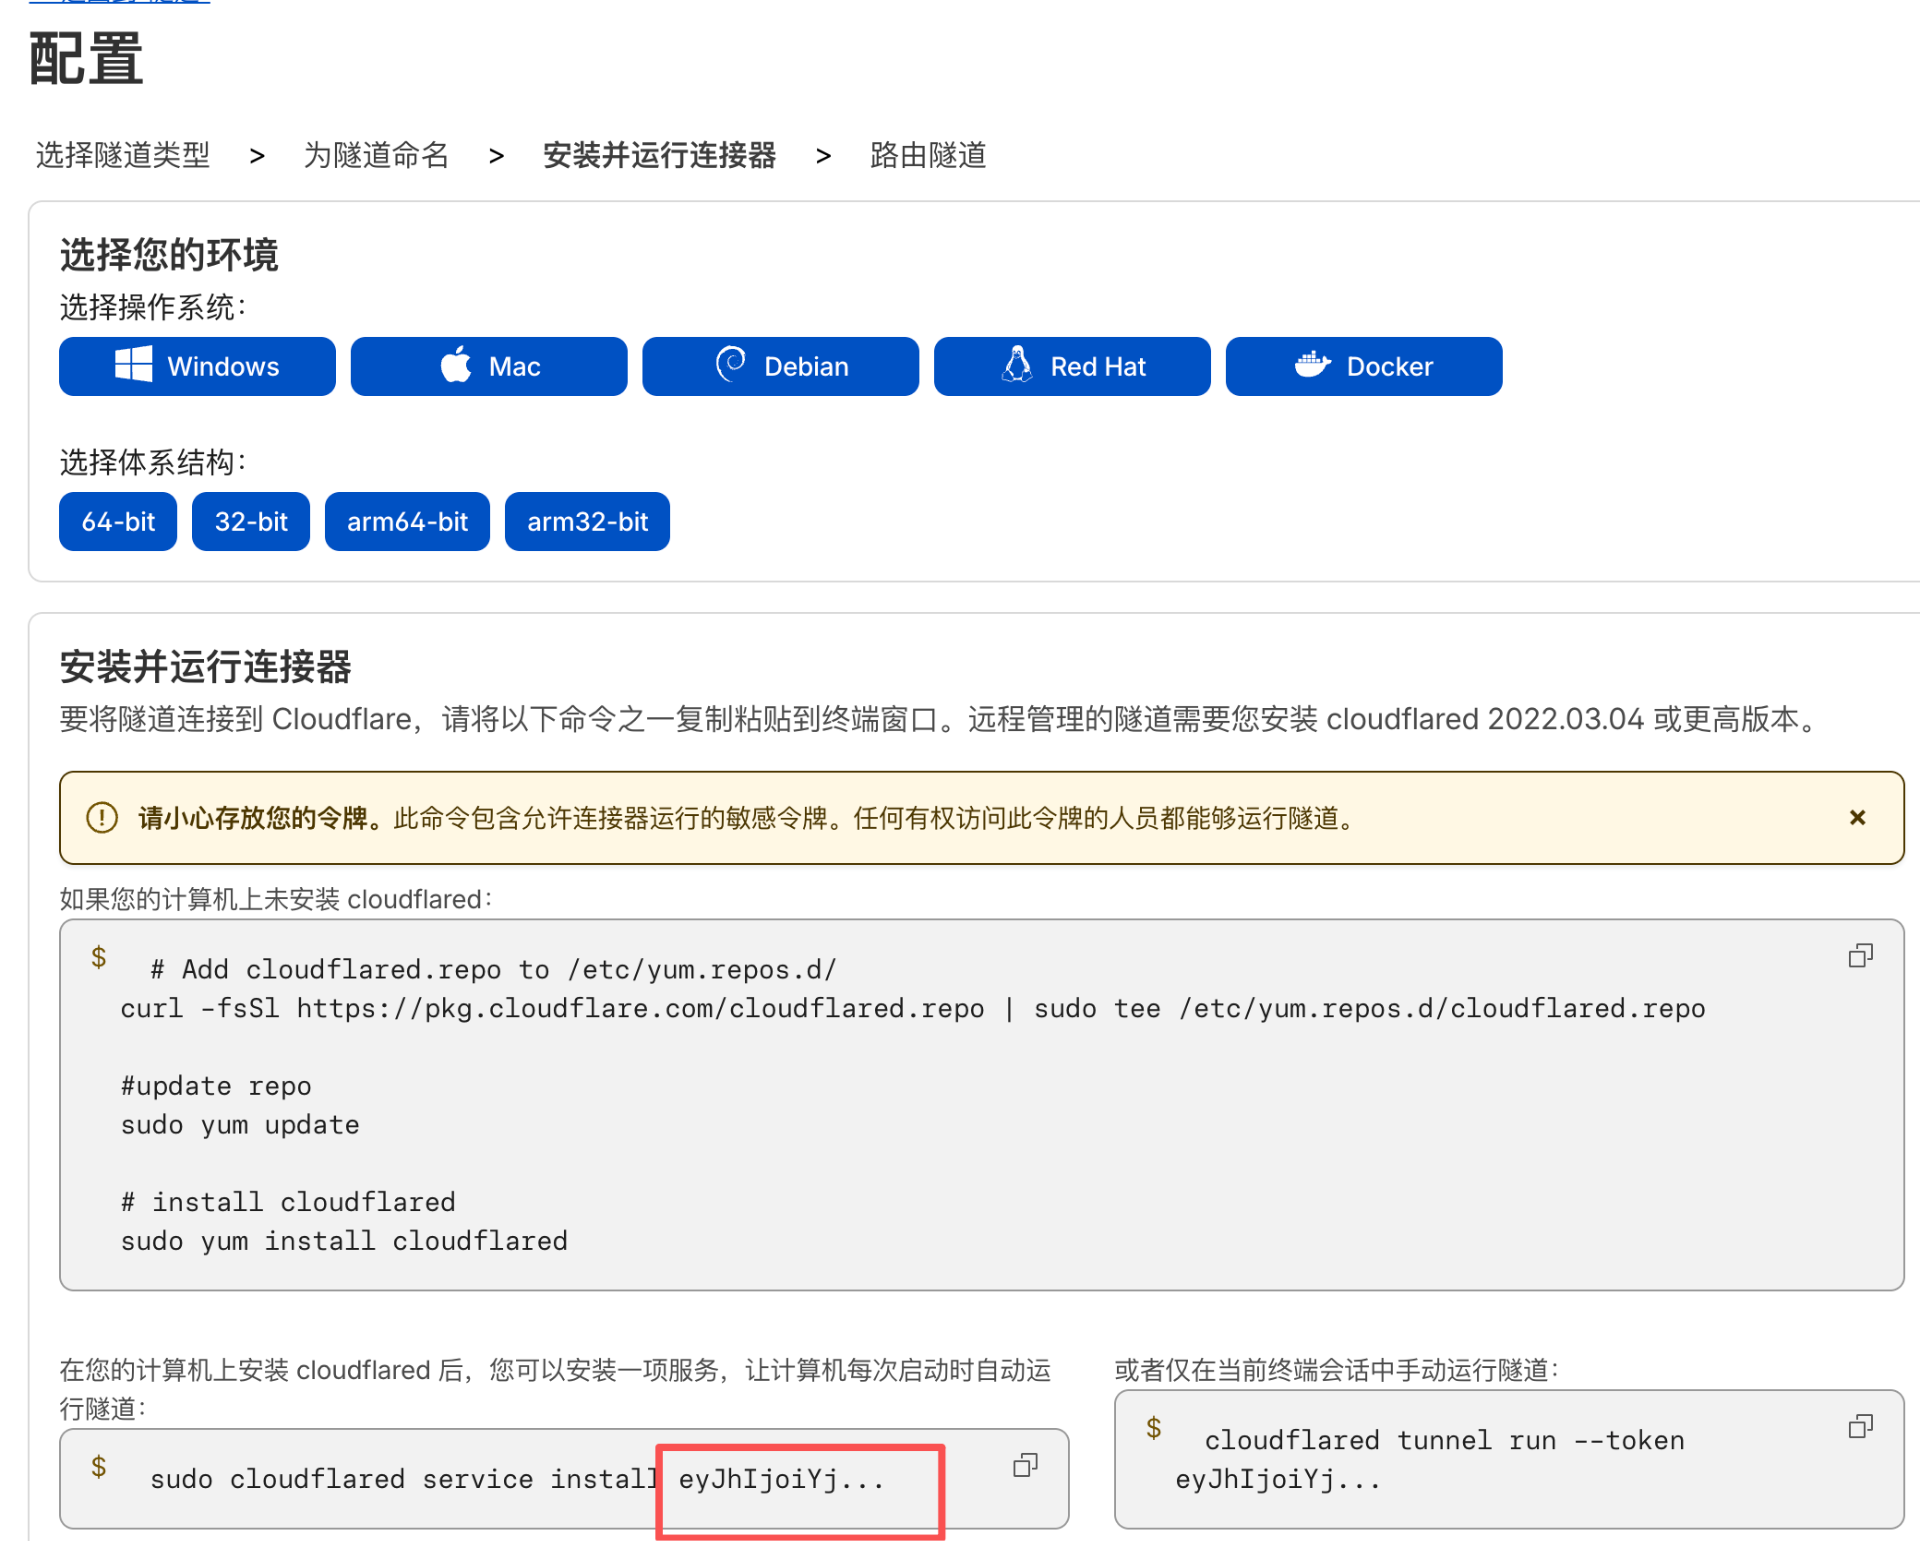Select the Windows environment

coord(197,366)
